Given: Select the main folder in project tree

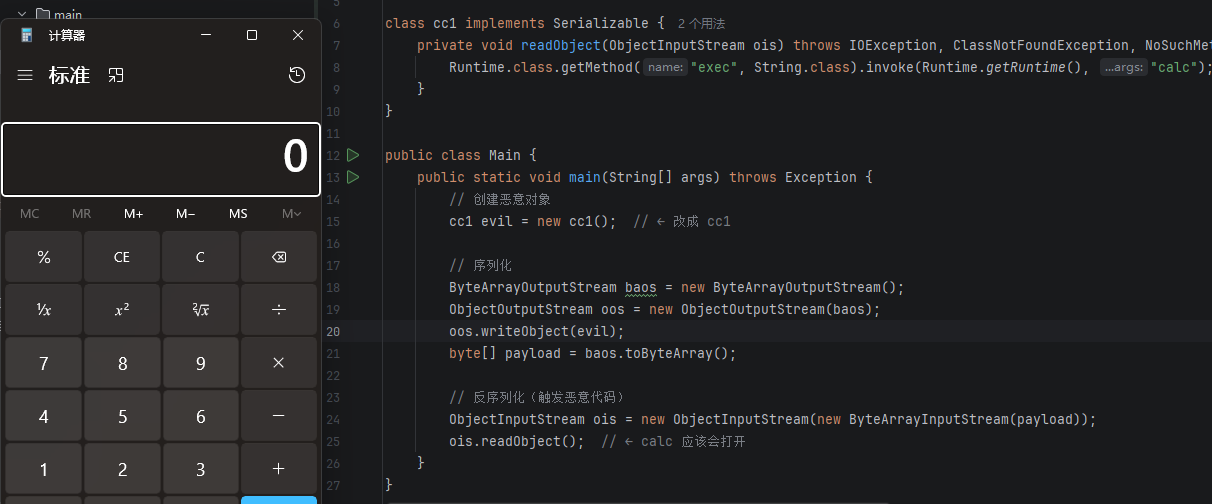Looking at the screenshot, I should [59, 14].
